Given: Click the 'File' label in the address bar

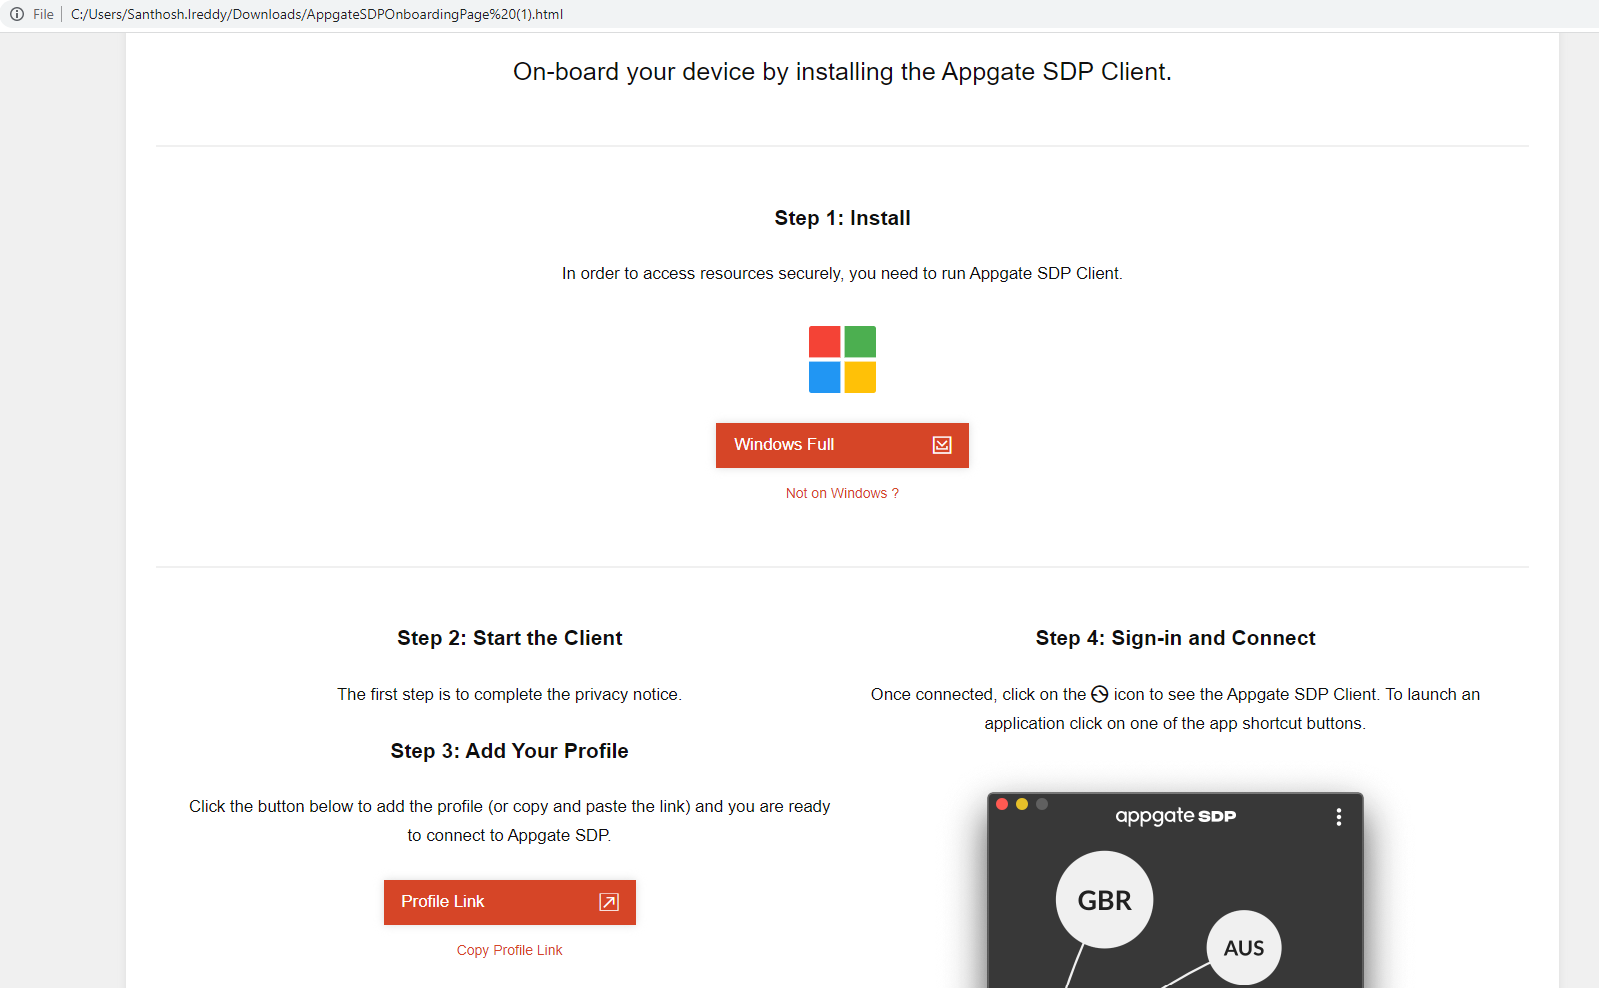Looking at the screenshot, I should coord(42,14).
